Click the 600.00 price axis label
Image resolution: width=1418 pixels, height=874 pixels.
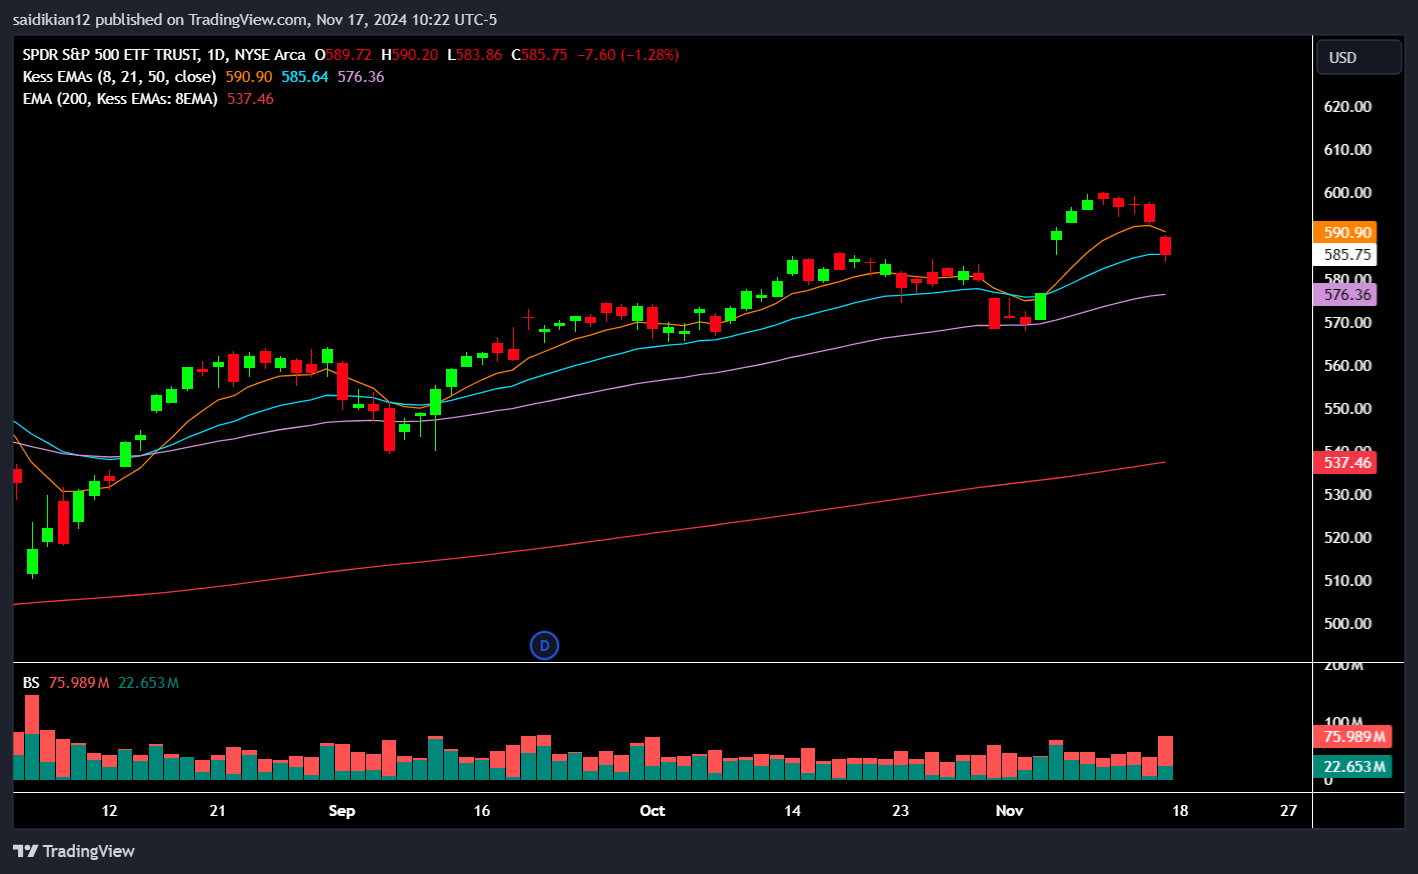click(x=1347, y=192)
